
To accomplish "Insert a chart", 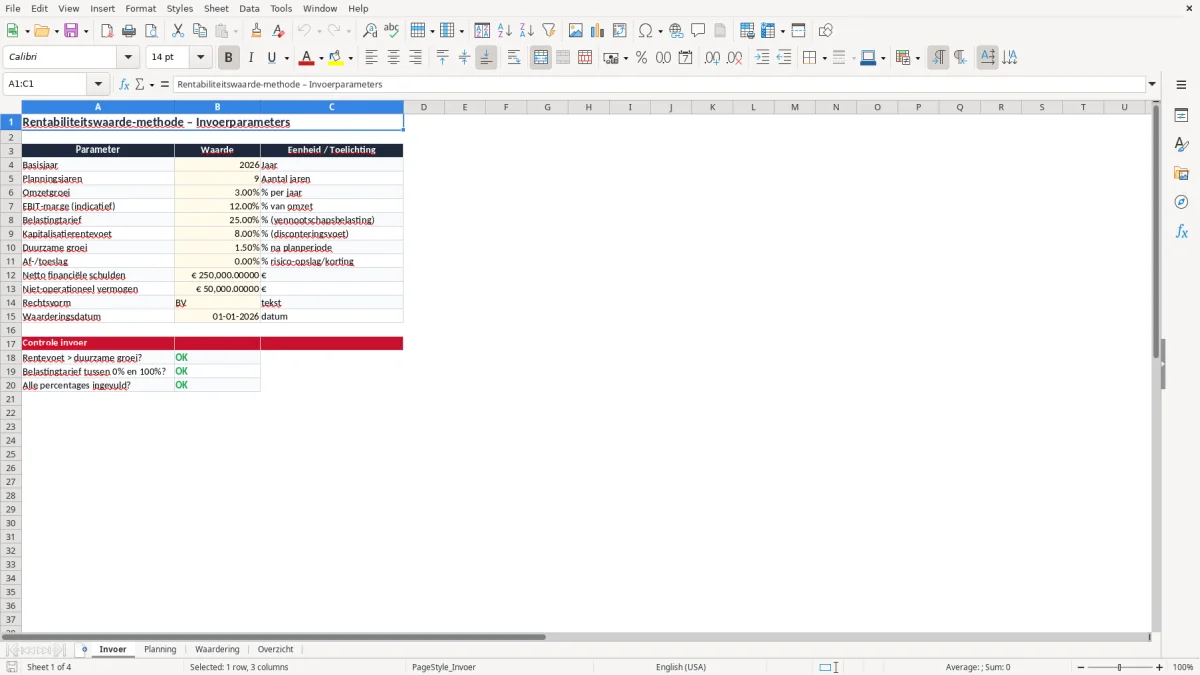I will 598,31.
